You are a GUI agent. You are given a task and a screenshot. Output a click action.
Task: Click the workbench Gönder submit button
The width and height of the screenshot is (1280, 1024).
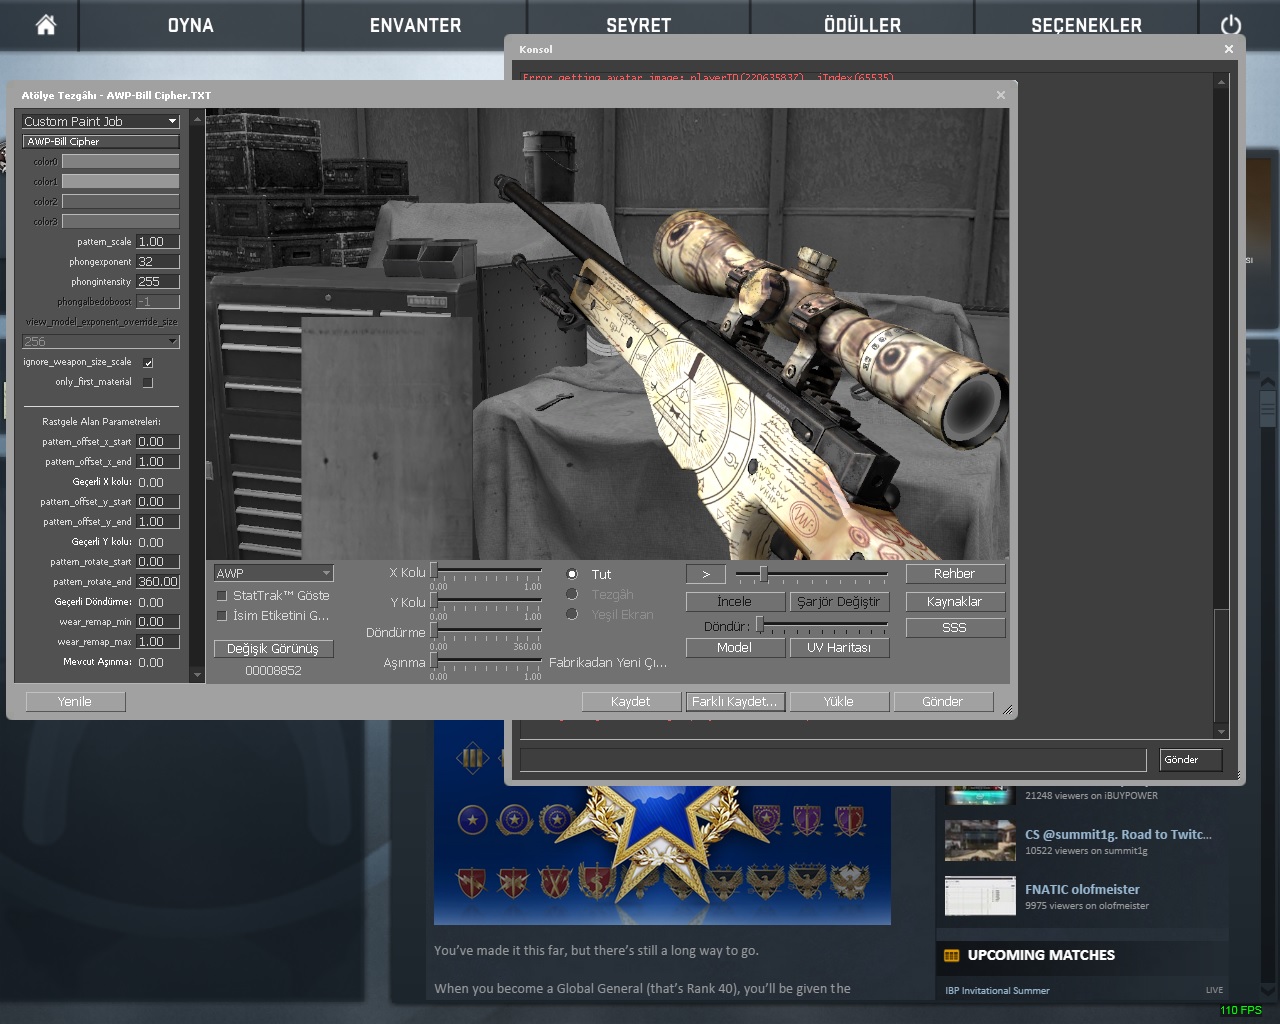click(942, 701)
